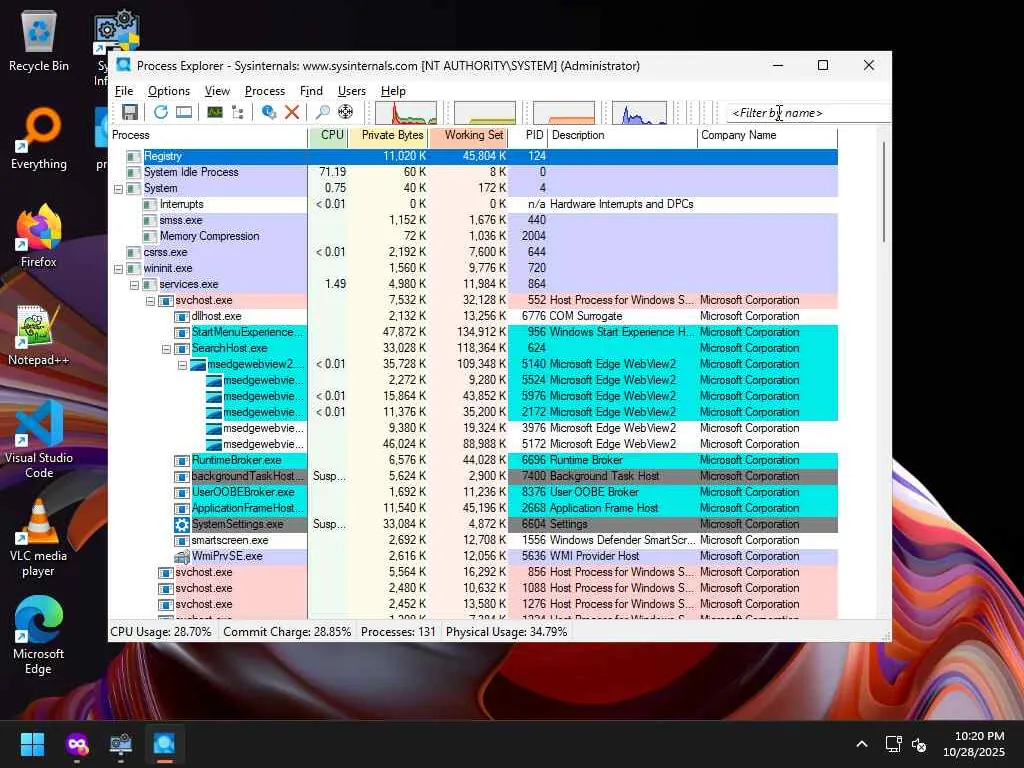Select the smartscreen.exe process row
This screenshot has height=768, width=1024.
pyautogui.click(x=474, y=540)
